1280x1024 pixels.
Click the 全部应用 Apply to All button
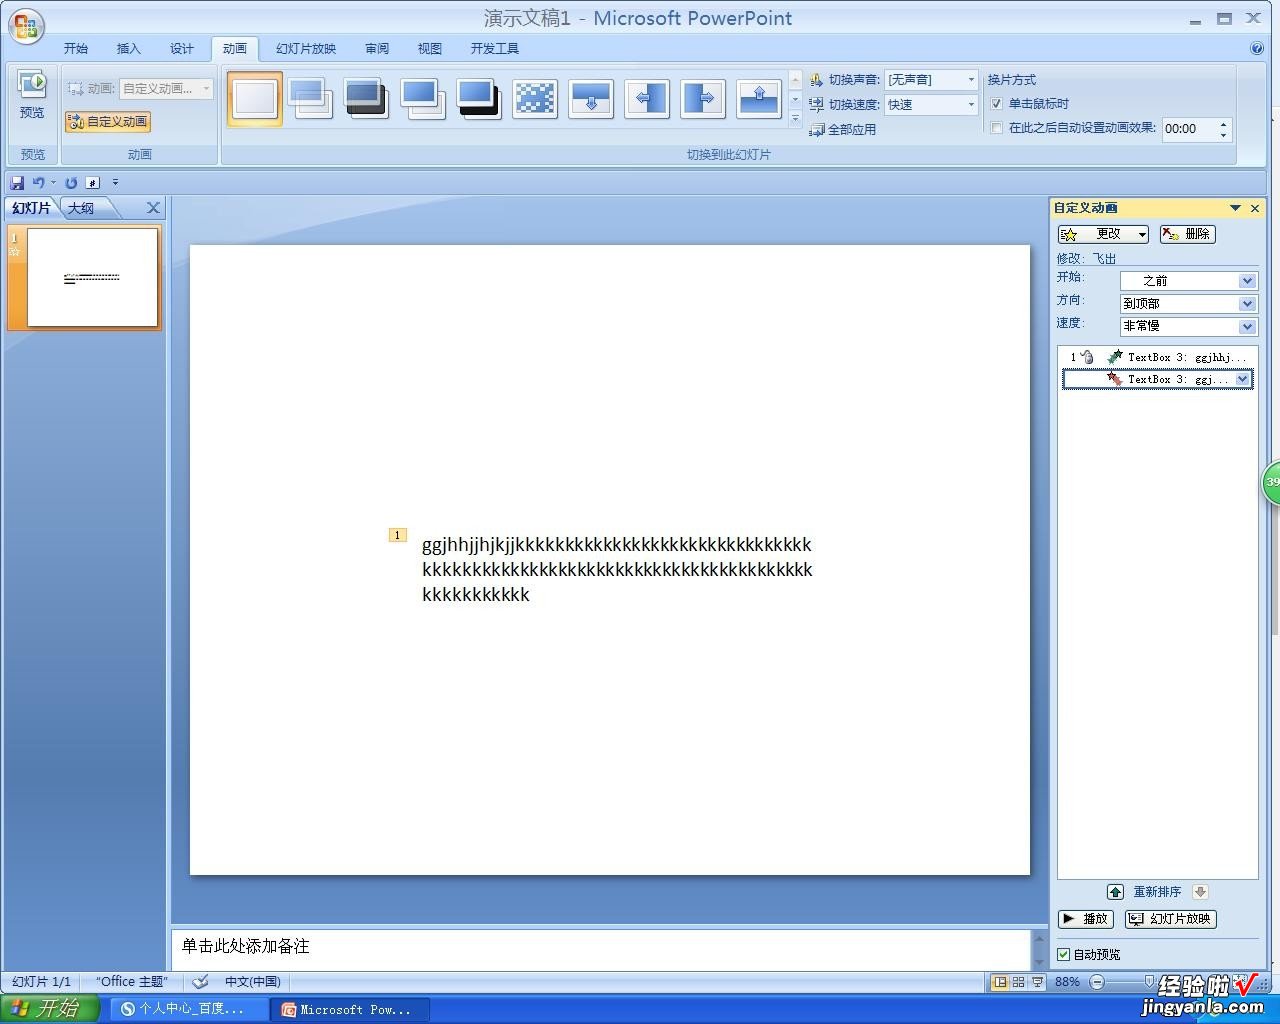tap(842, 130)
